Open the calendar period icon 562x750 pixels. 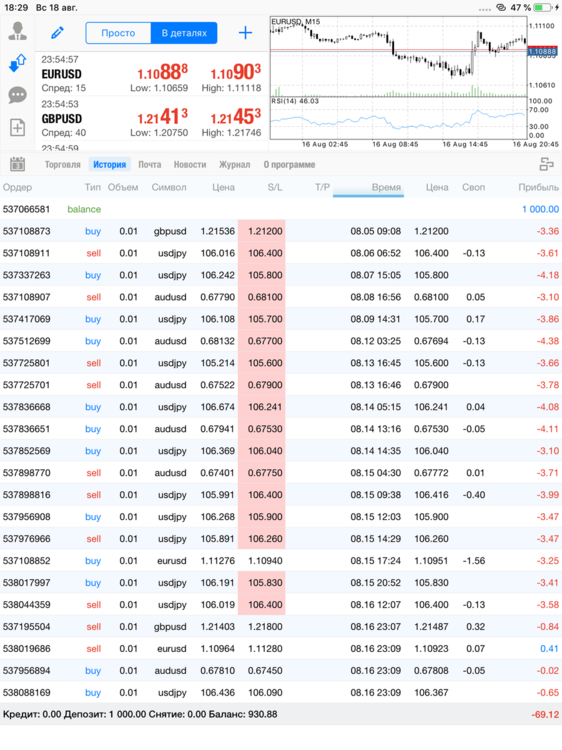pos(18,164)
